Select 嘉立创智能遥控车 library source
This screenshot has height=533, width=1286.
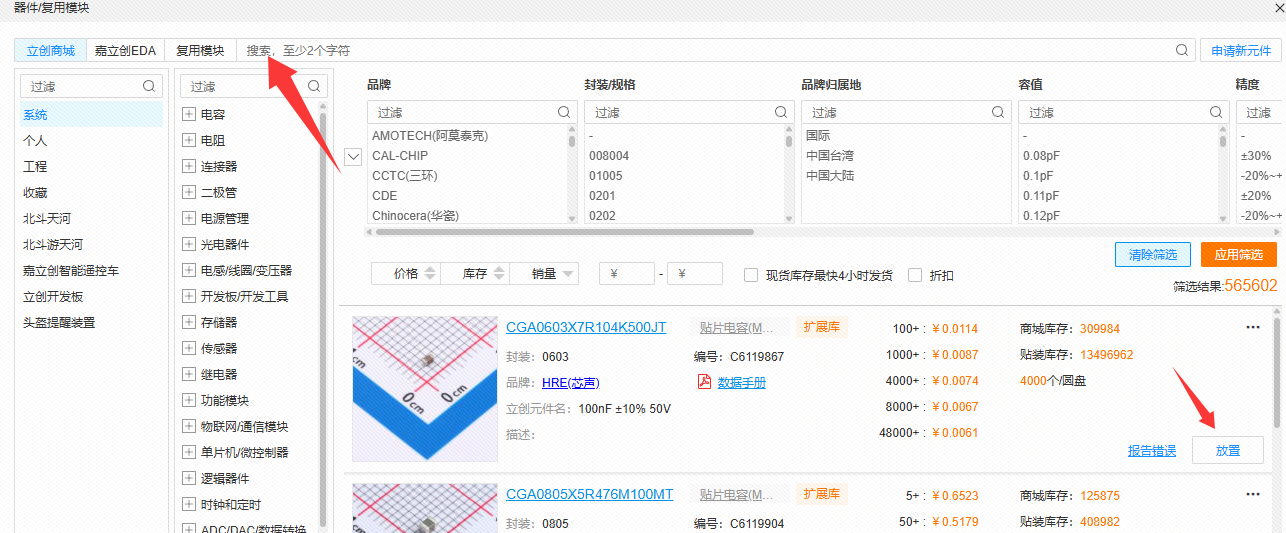click(91, 271)
